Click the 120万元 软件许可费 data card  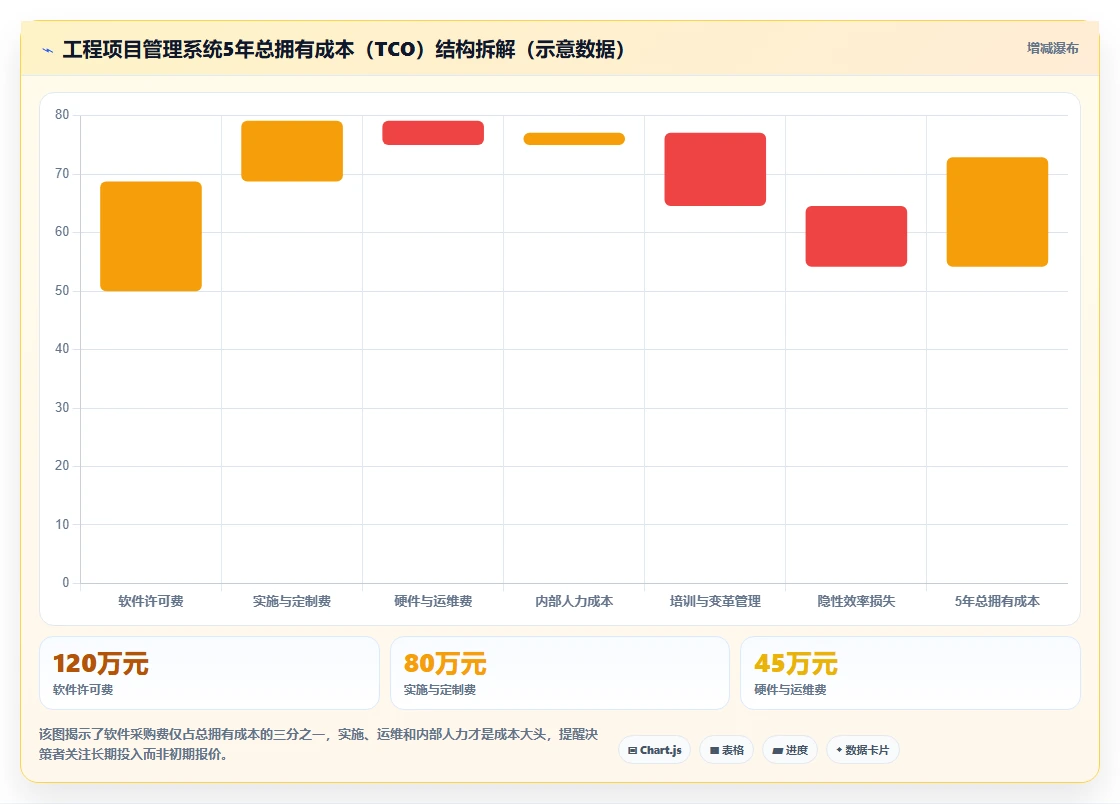209,673
